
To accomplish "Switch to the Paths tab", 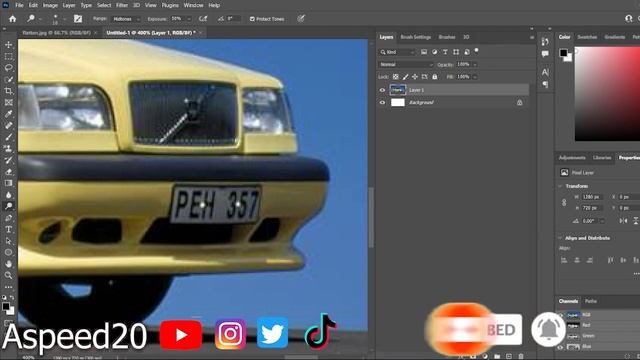I will pyautogui.click(x=591, y=301).
